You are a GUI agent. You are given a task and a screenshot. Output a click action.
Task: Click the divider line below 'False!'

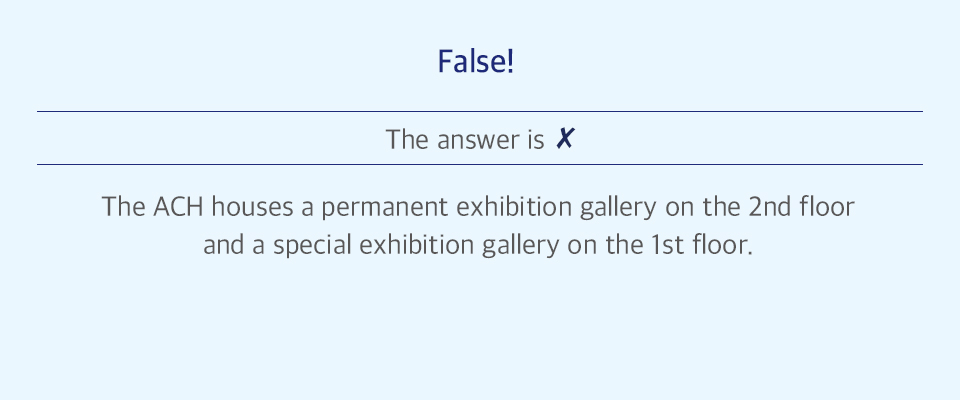pyautogui.click(x=479, y=111)
